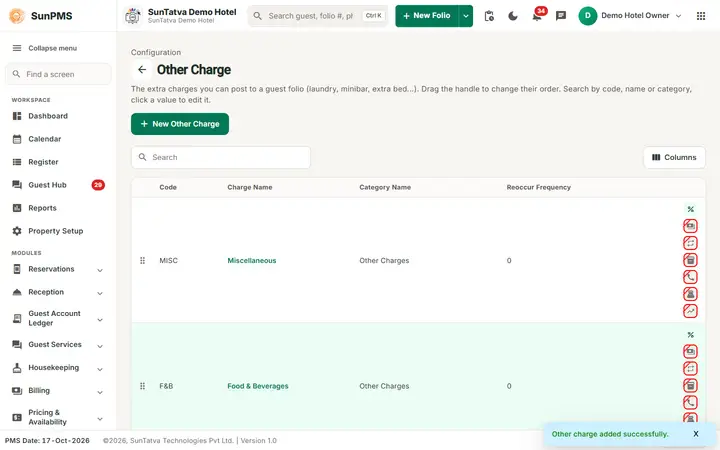Click the Charge Name column header

[x=250, y=187]
